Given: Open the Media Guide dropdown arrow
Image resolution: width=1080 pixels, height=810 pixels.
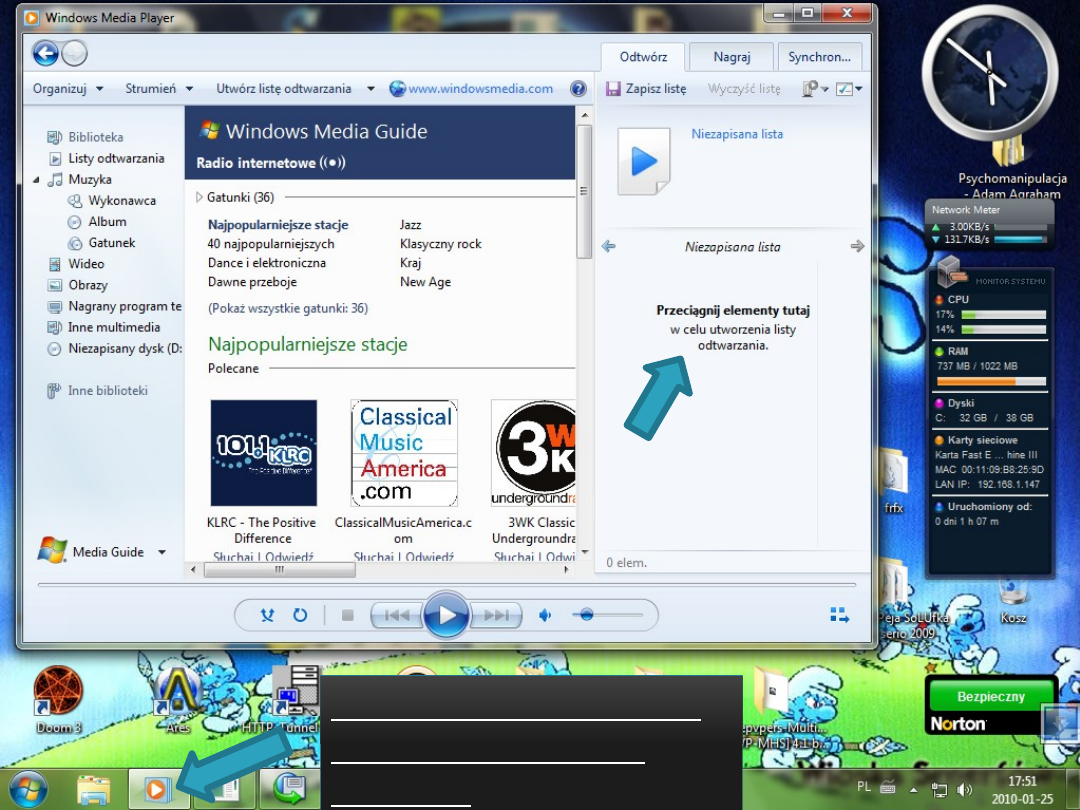Looking at the screenshot, I should (162, 552).
